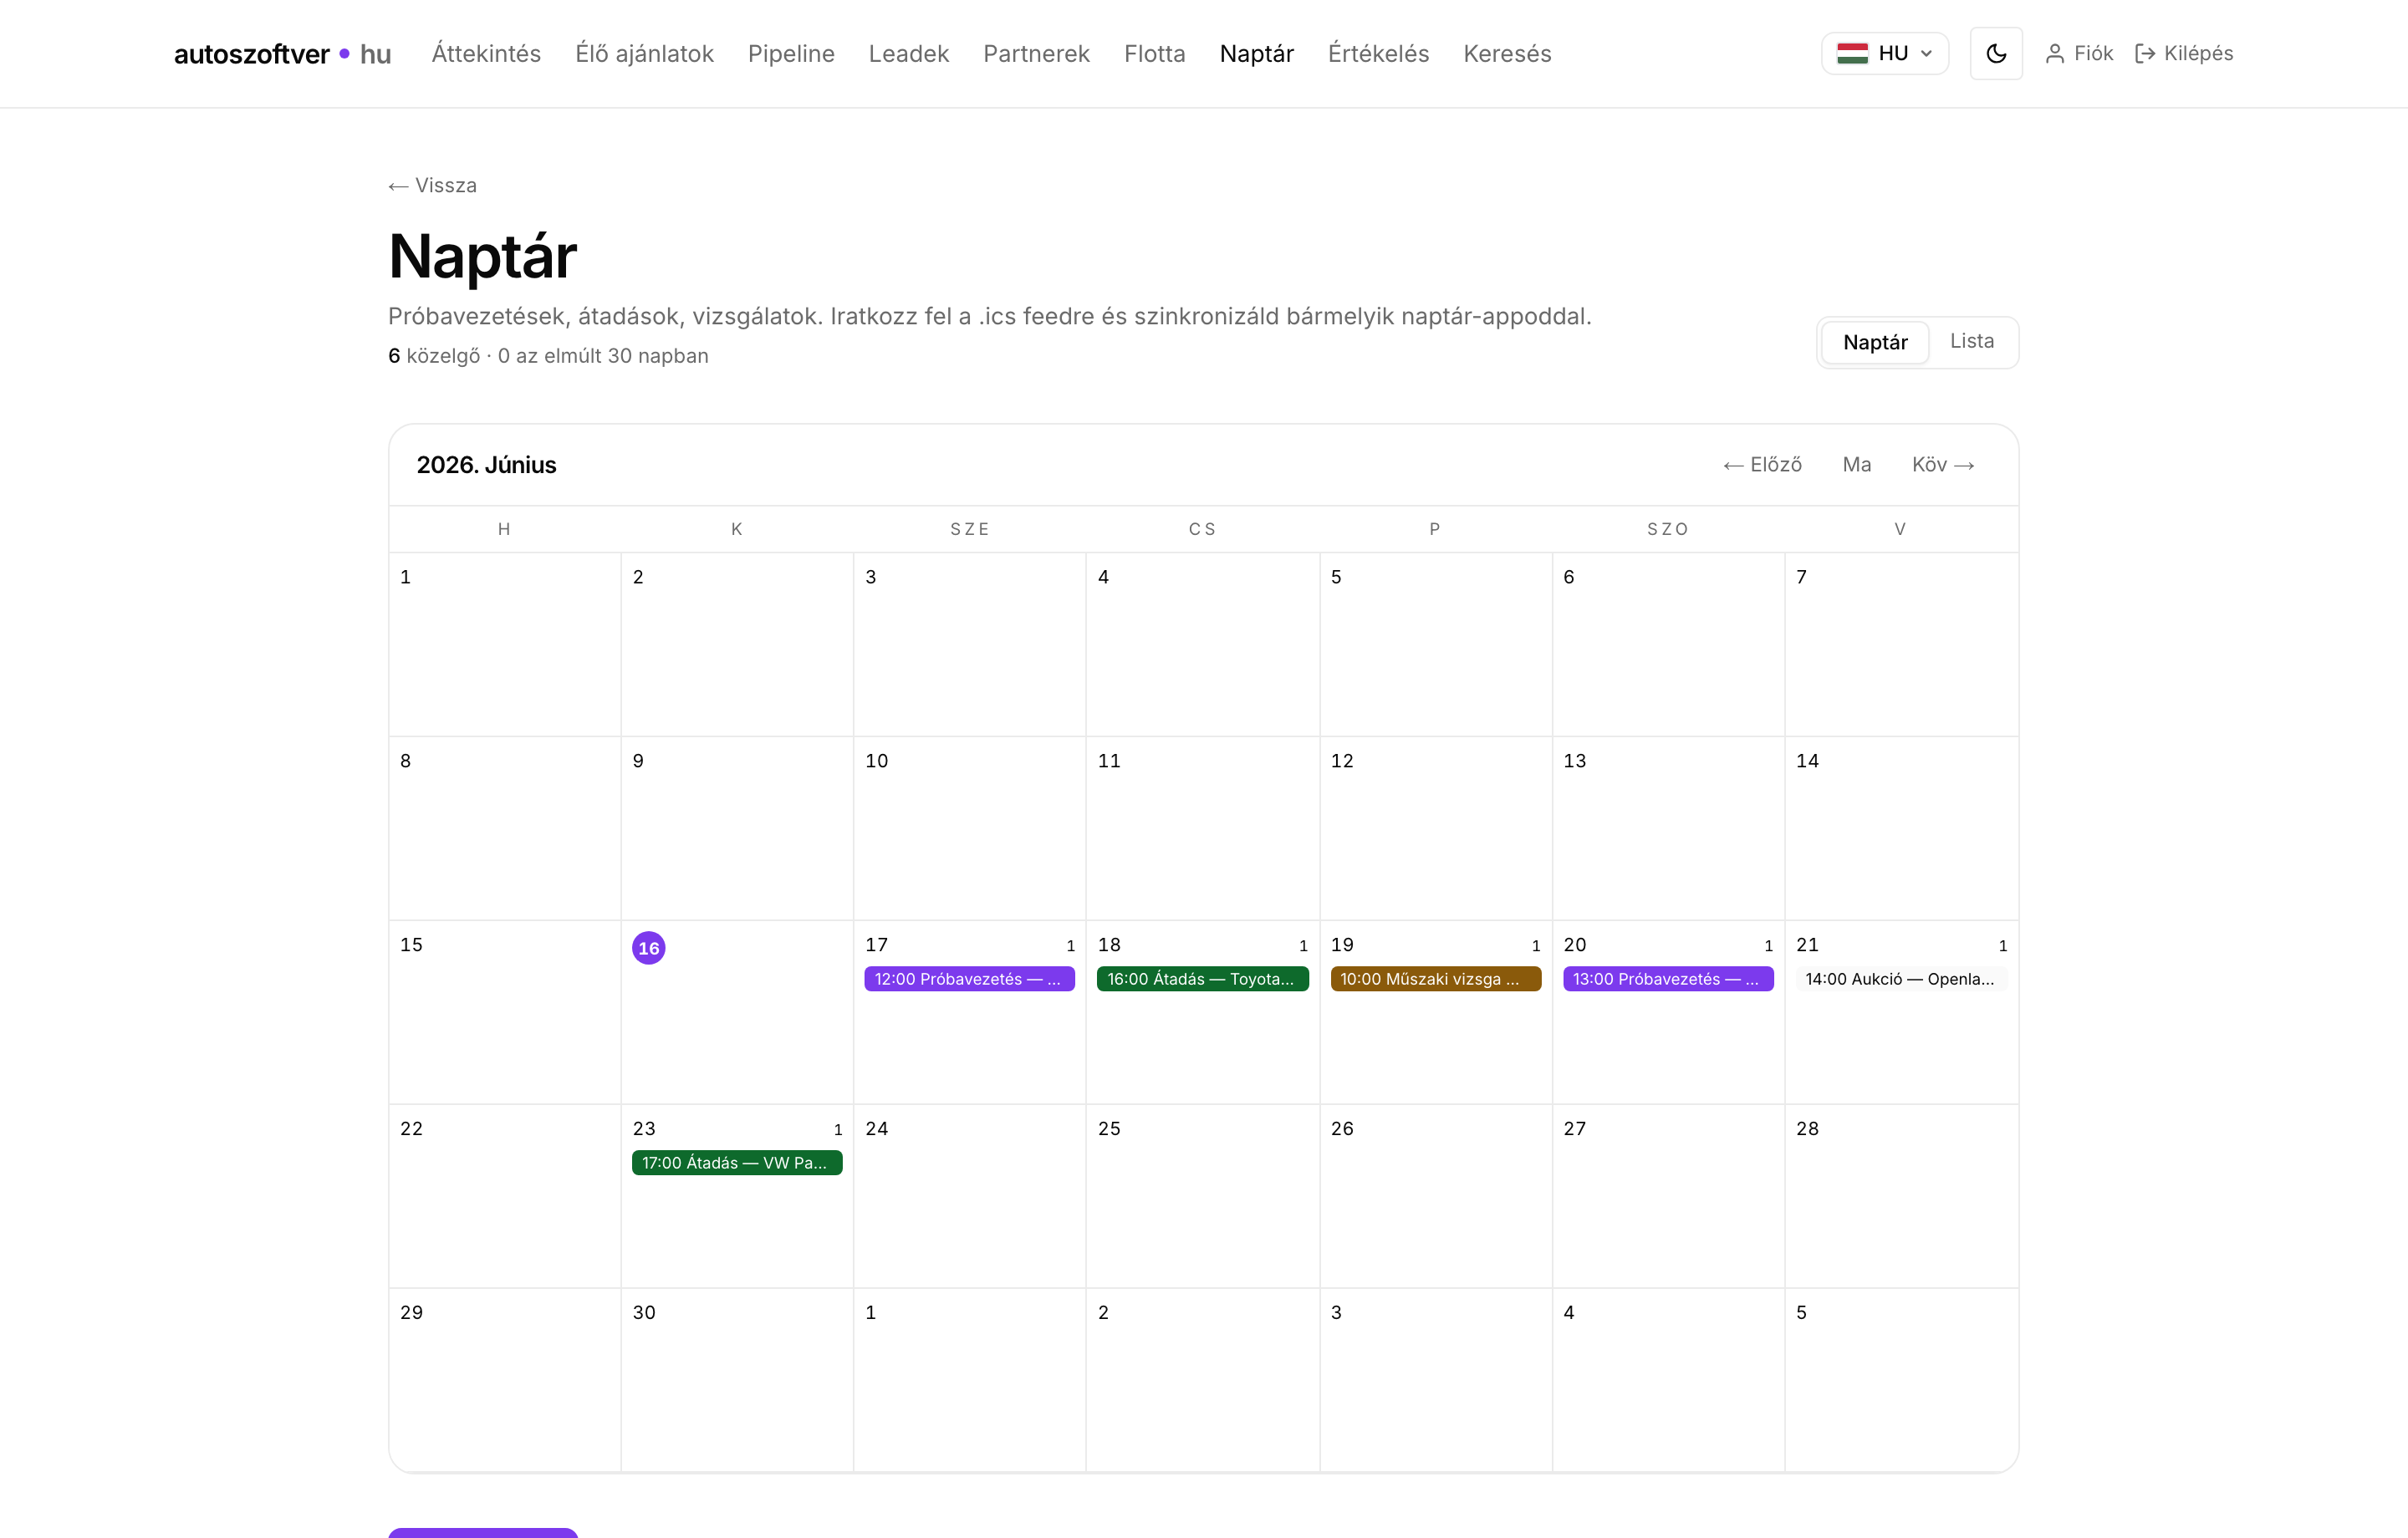Select today's highlighted date 16
This screenshot has height=1538, width=2408.
[x=649, y=948]
